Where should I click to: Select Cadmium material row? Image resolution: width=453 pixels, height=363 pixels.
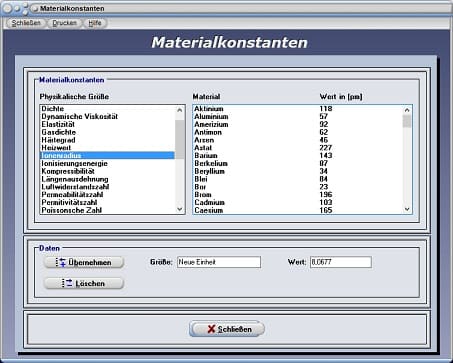(298, 202)
